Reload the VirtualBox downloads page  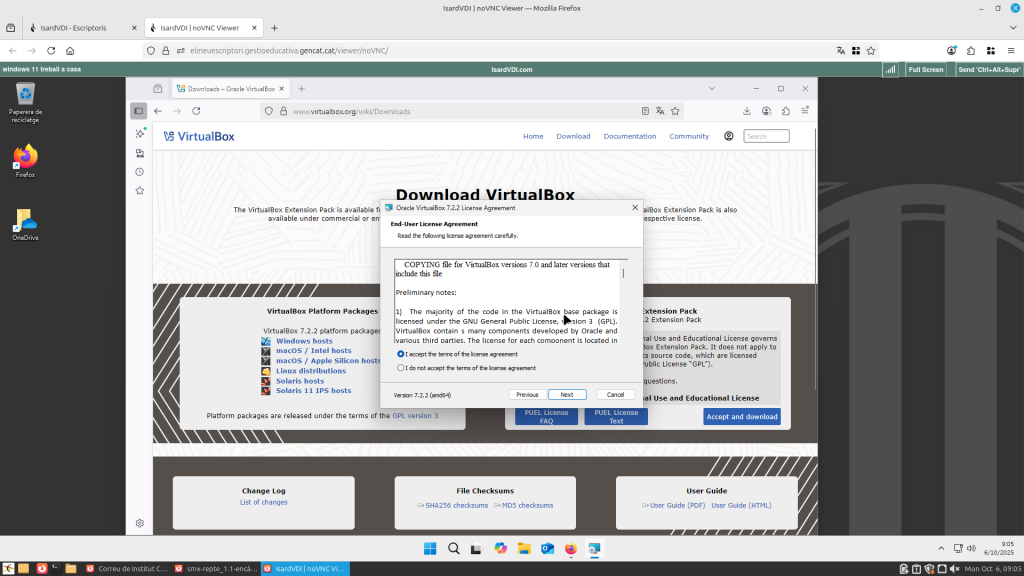(x=196, y=111)
